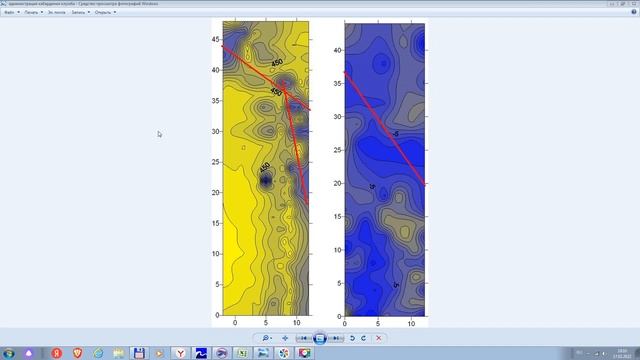Click the left yellow contour map image
The height and width of the screenshot is (360, 640).
click(266, 168)
